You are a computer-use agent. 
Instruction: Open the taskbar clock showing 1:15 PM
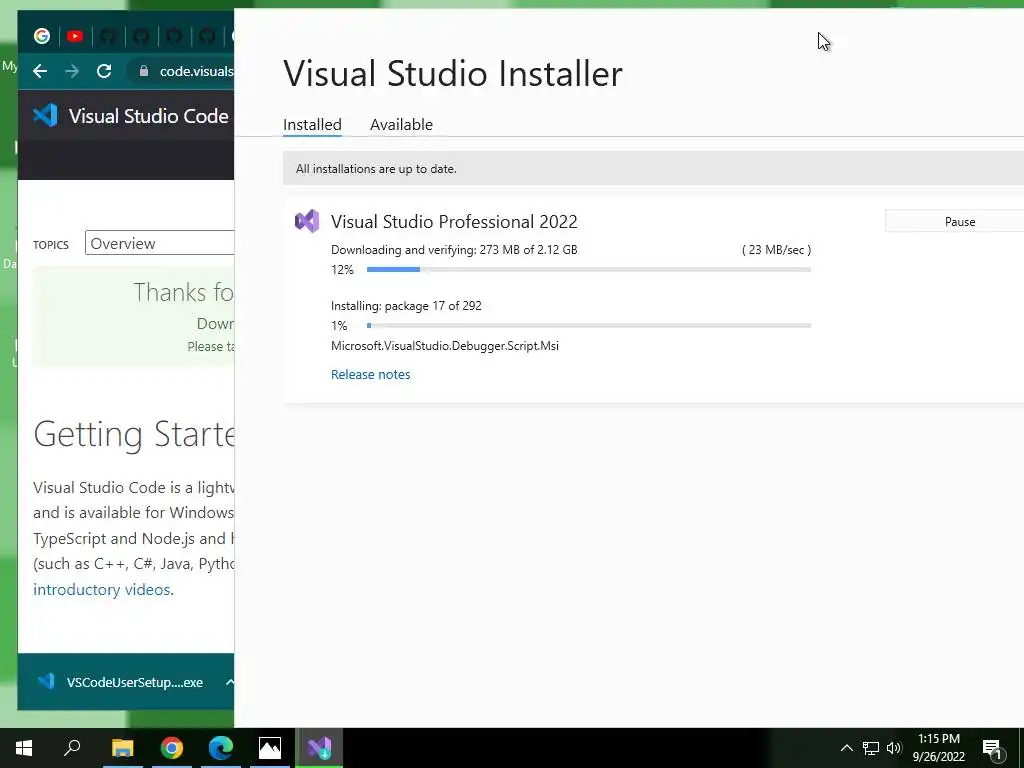click(938, 748)
